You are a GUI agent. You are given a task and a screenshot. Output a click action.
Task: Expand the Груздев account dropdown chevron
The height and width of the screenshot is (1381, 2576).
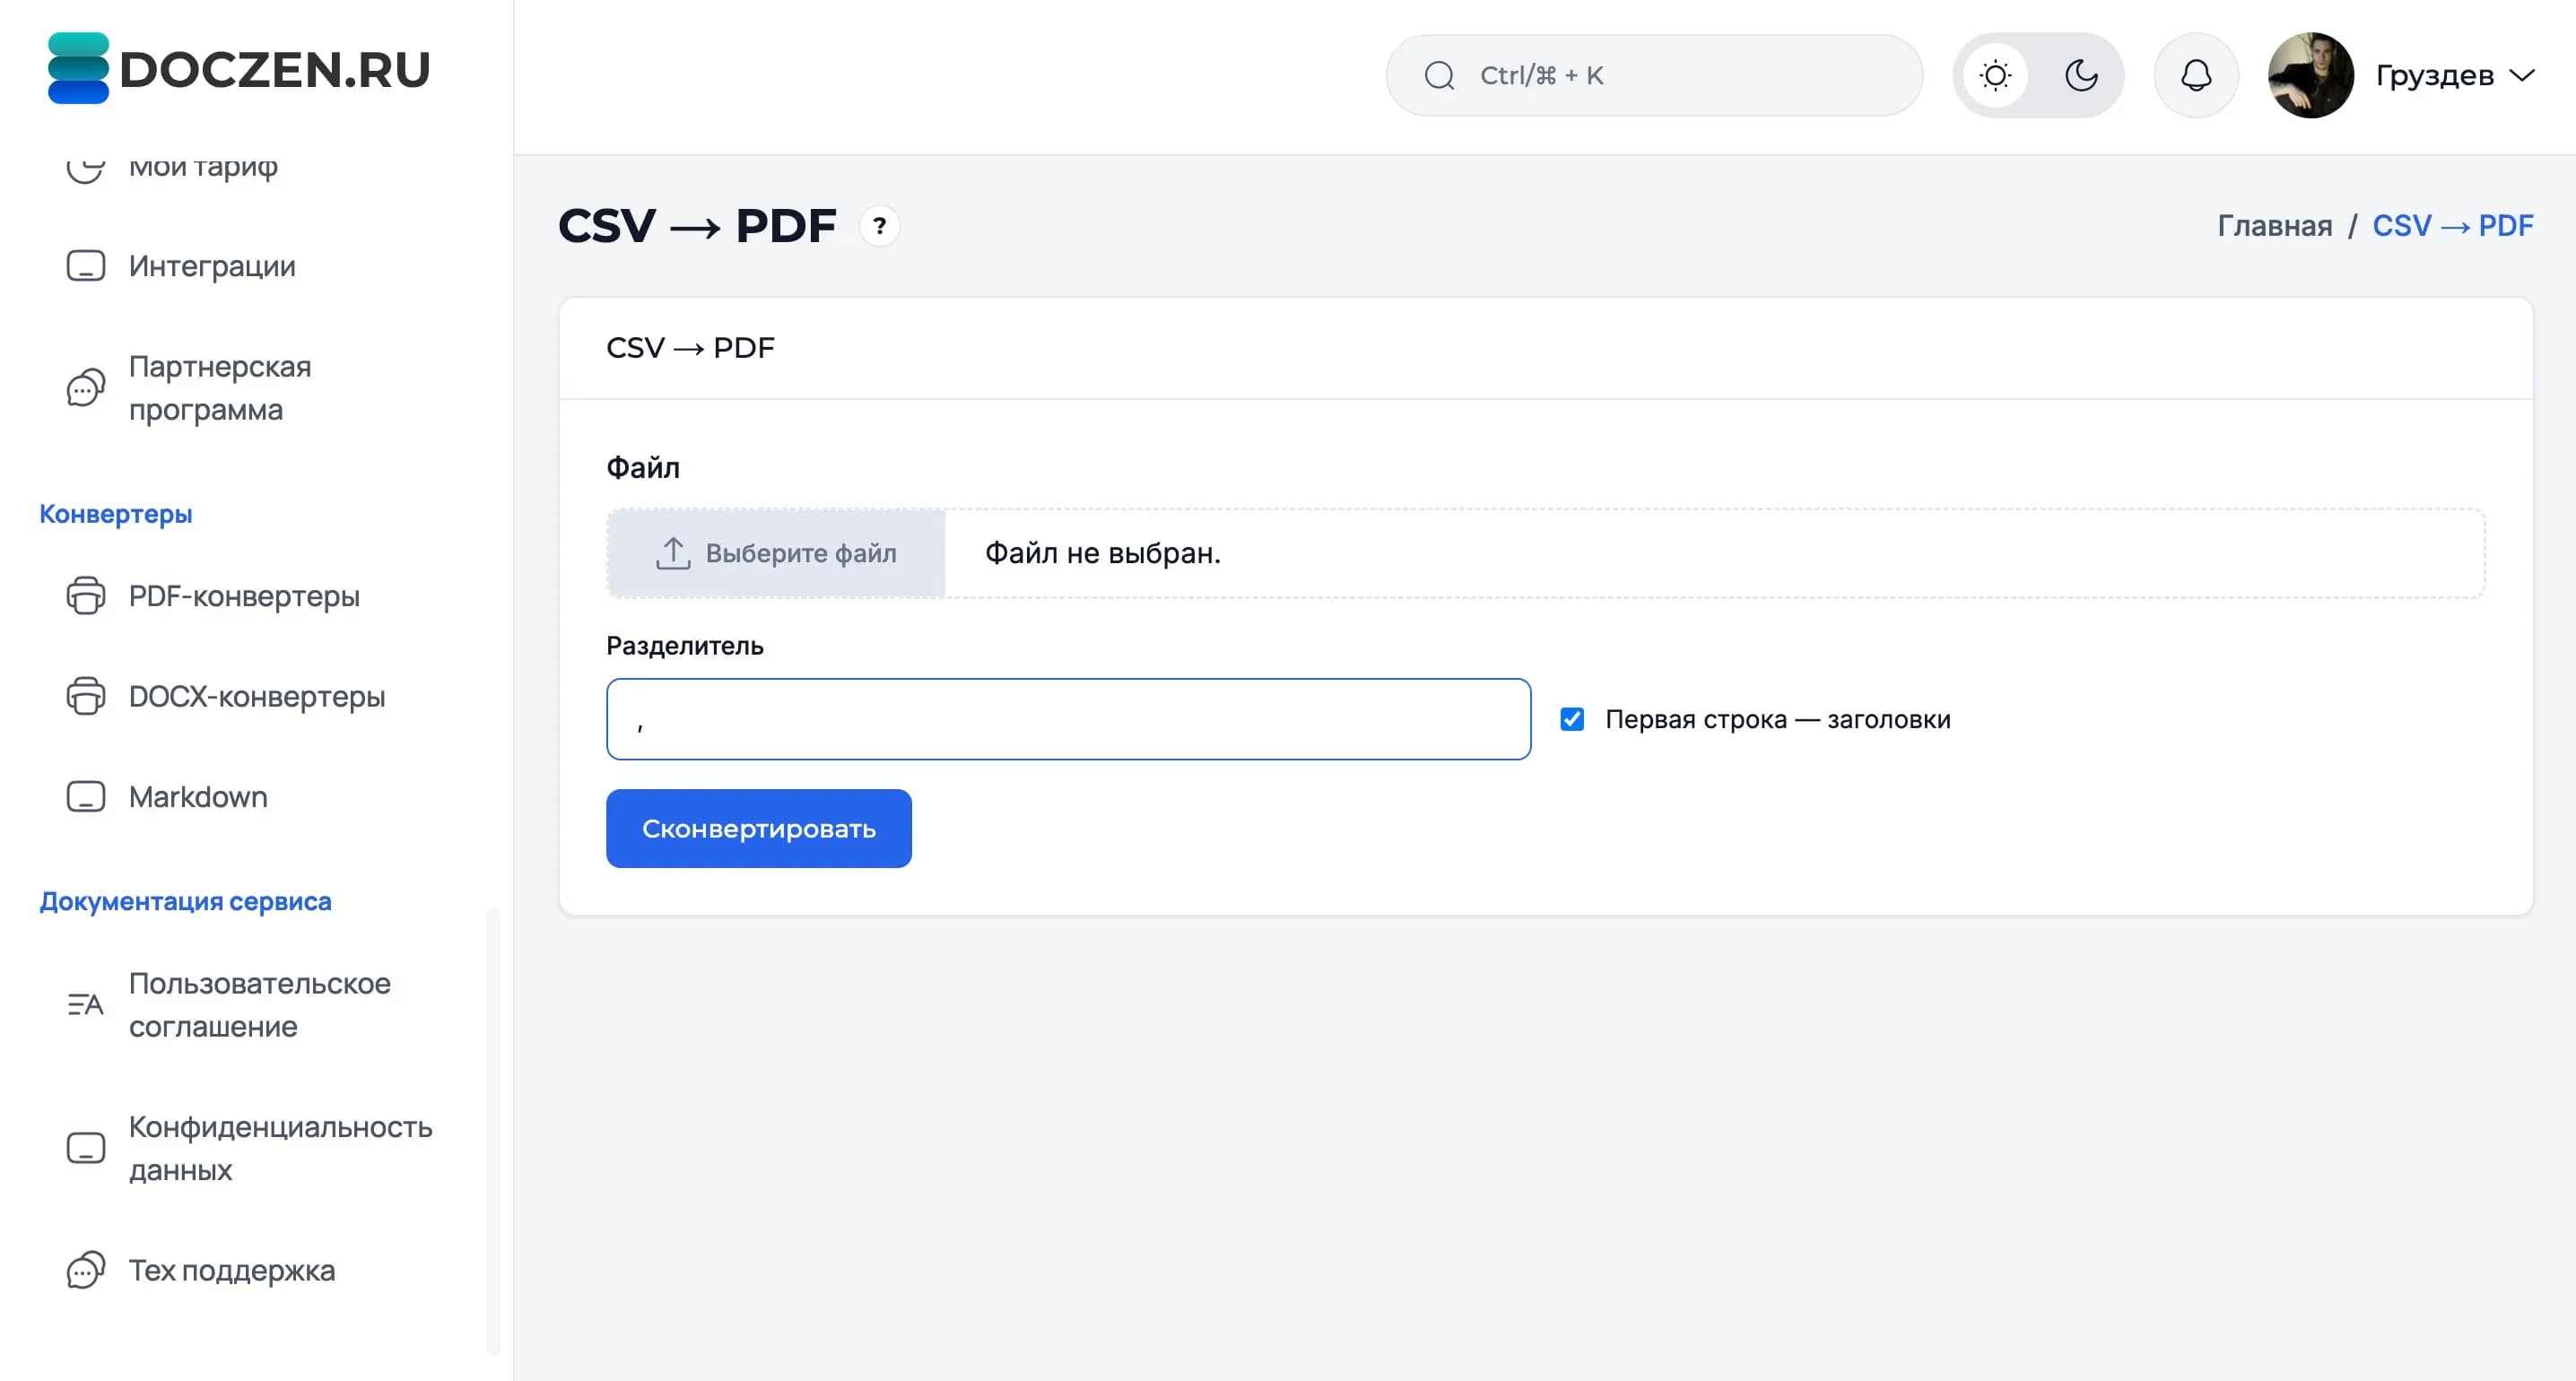click(x=2522, y=75)
